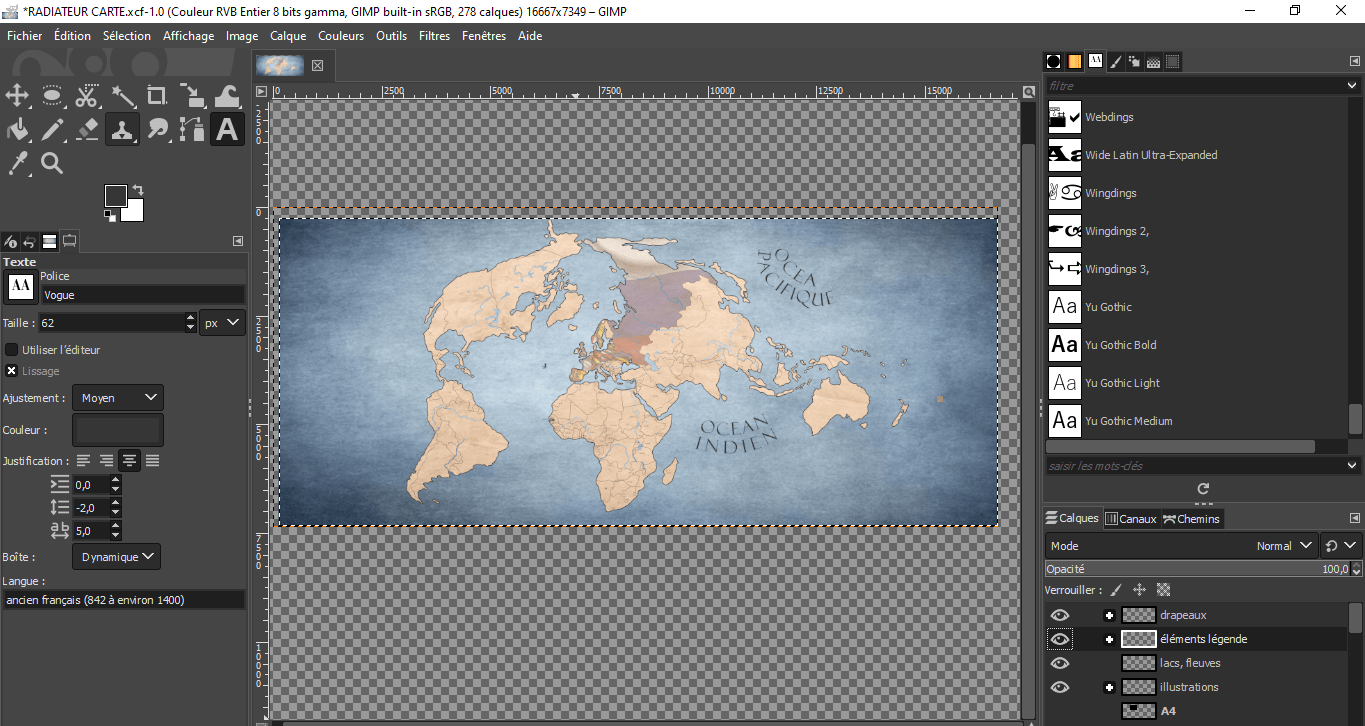Choose the Bucket Fill tool

[17, 129]
